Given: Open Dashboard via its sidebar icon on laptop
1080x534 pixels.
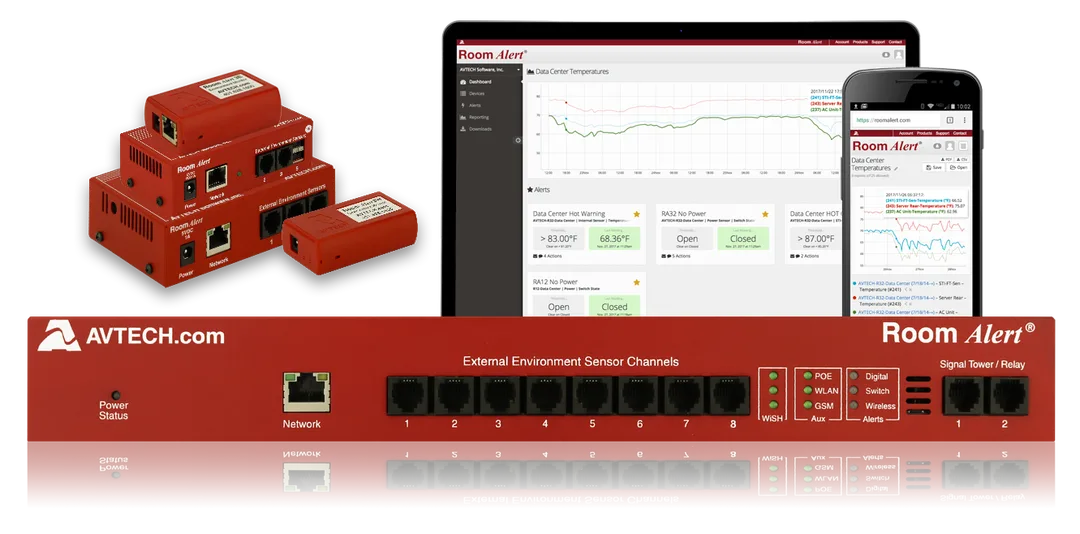Looking at the screenshot, I should click(x=463, y=82).
